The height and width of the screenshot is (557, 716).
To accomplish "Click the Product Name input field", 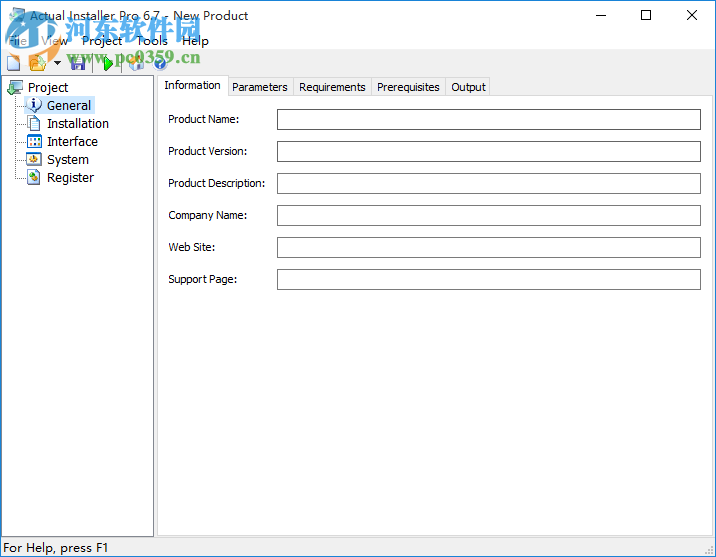I will pyautogui.click(x=489, y=119).
